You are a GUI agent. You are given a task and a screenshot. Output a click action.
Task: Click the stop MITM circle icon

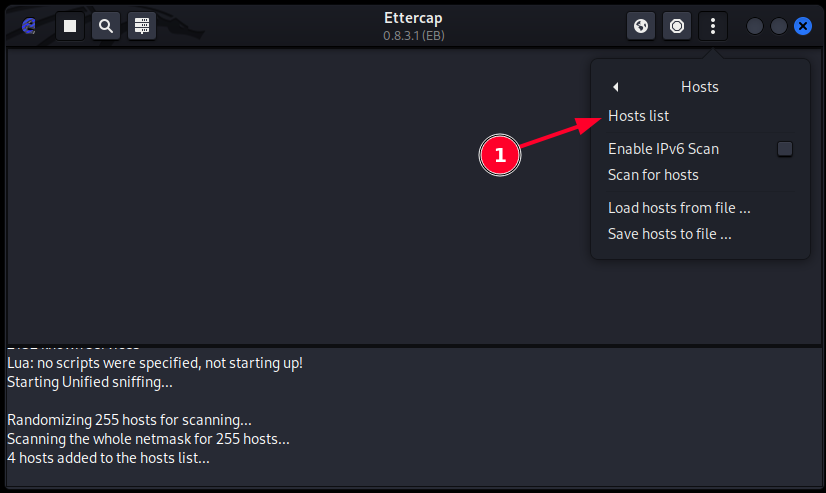click(677, 26)
